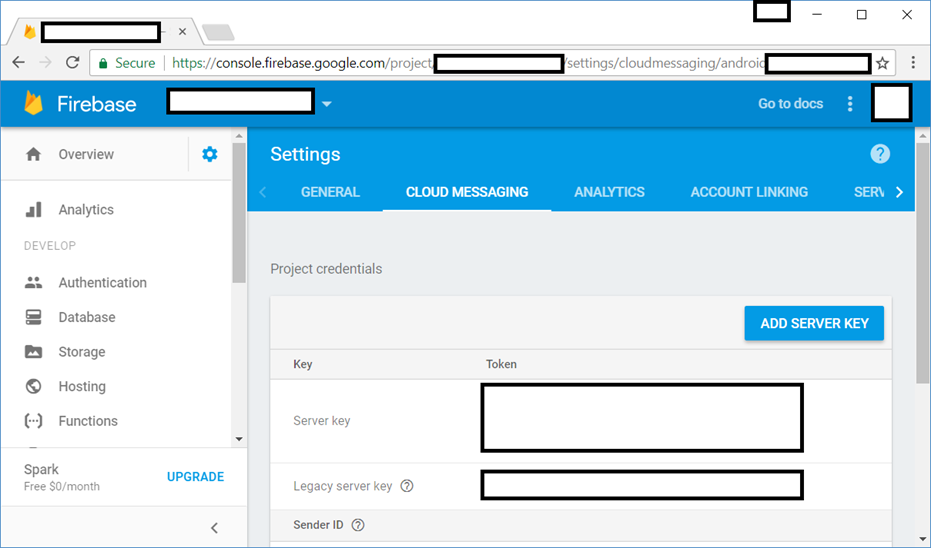Minimize the browser window
The height and width of the screenshot is (548, 931).
tap(817, 15)
